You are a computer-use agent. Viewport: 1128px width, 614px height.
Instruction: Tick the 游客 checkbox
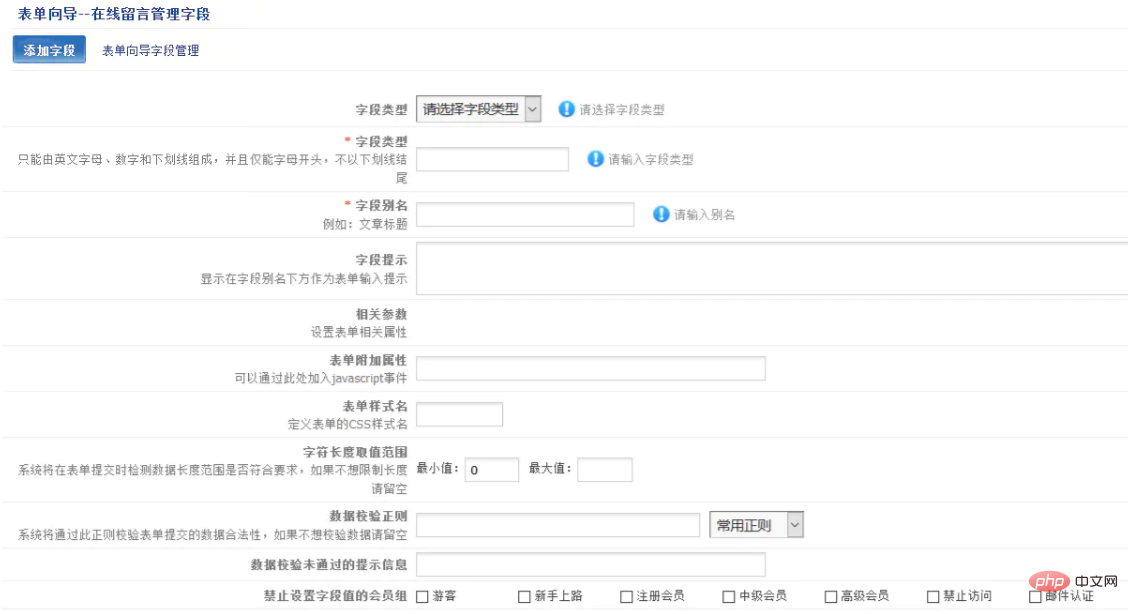pyautogui.click(x=422, y=597)
